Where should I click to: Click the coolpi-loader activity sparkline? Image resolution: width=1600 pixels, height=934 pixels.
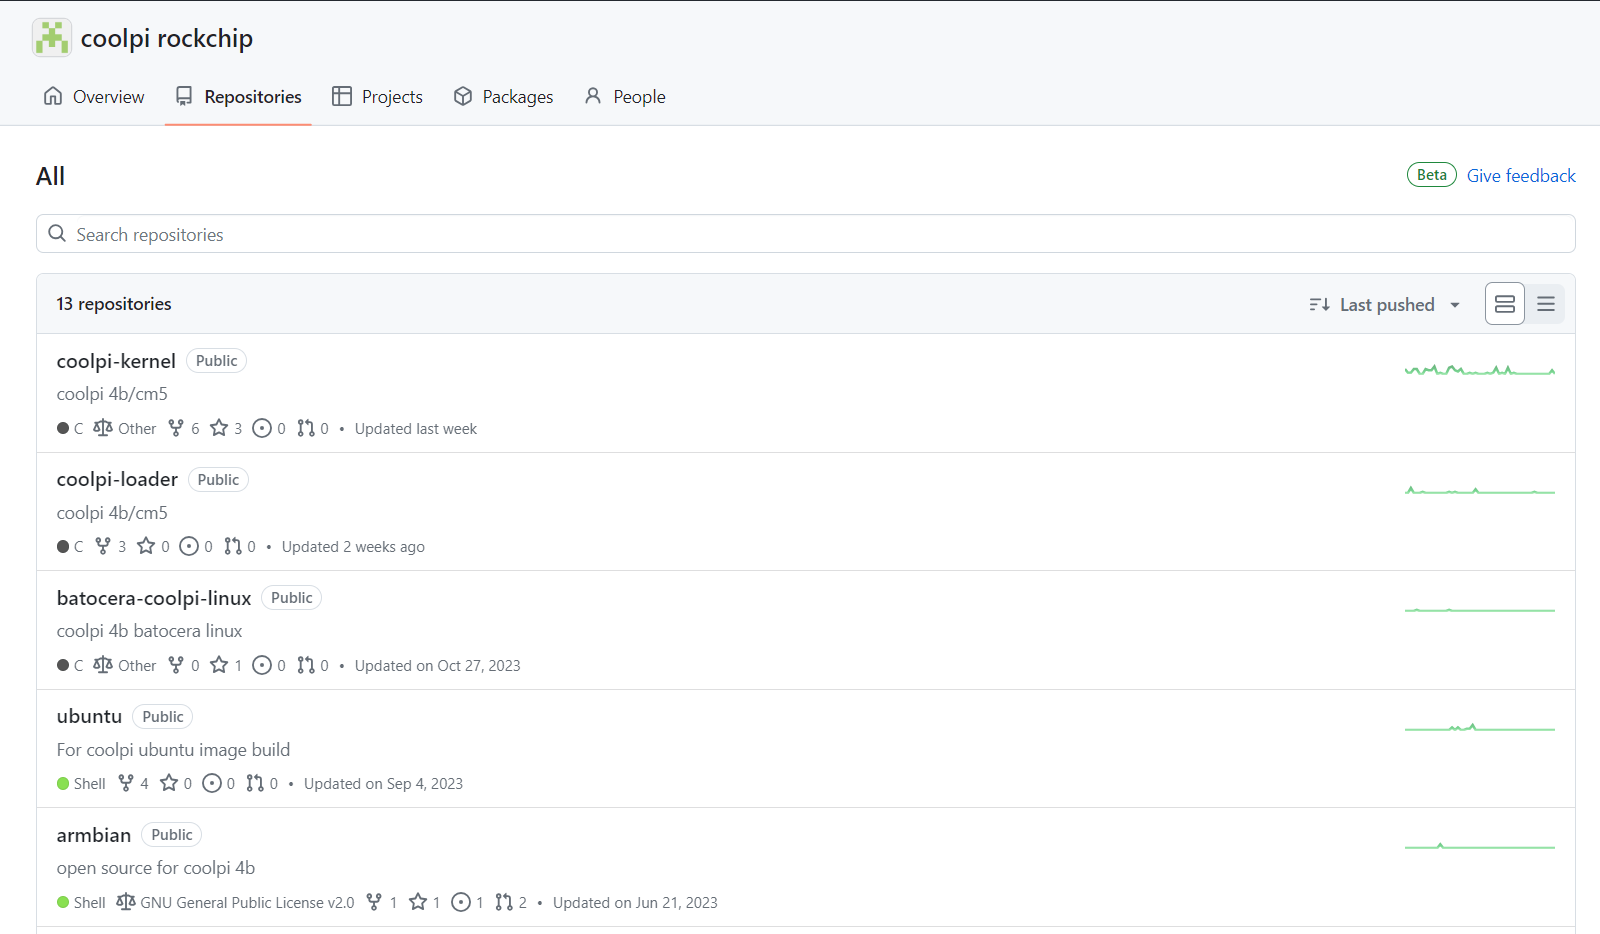coord(1480,490)
